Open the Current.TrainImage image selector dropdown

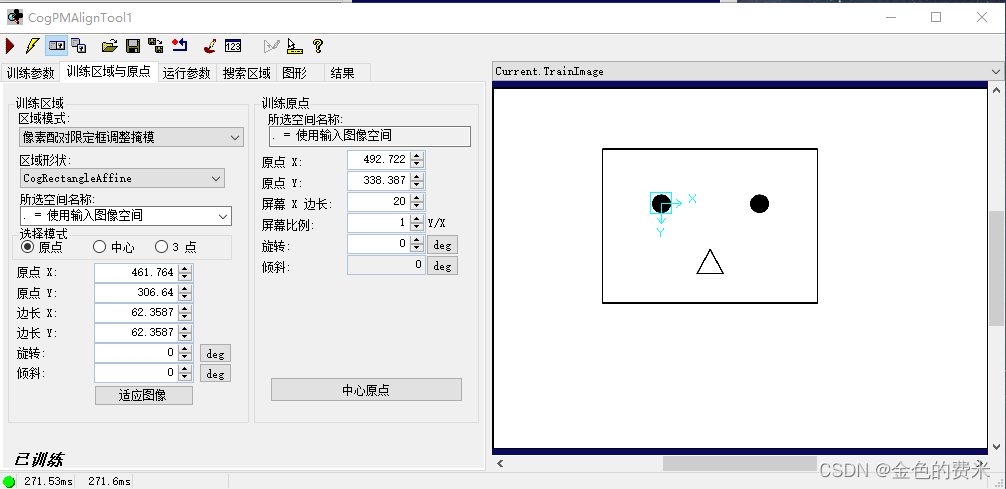click(747, 71)
